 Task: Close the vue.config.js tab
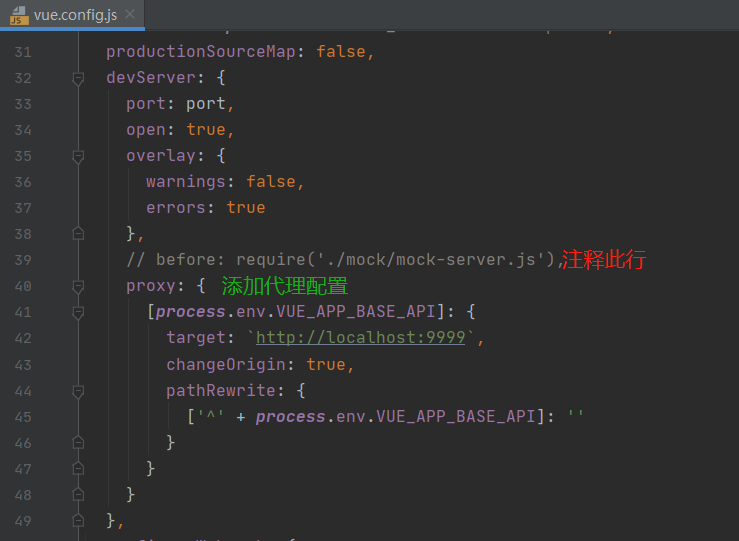click(130, 15)
